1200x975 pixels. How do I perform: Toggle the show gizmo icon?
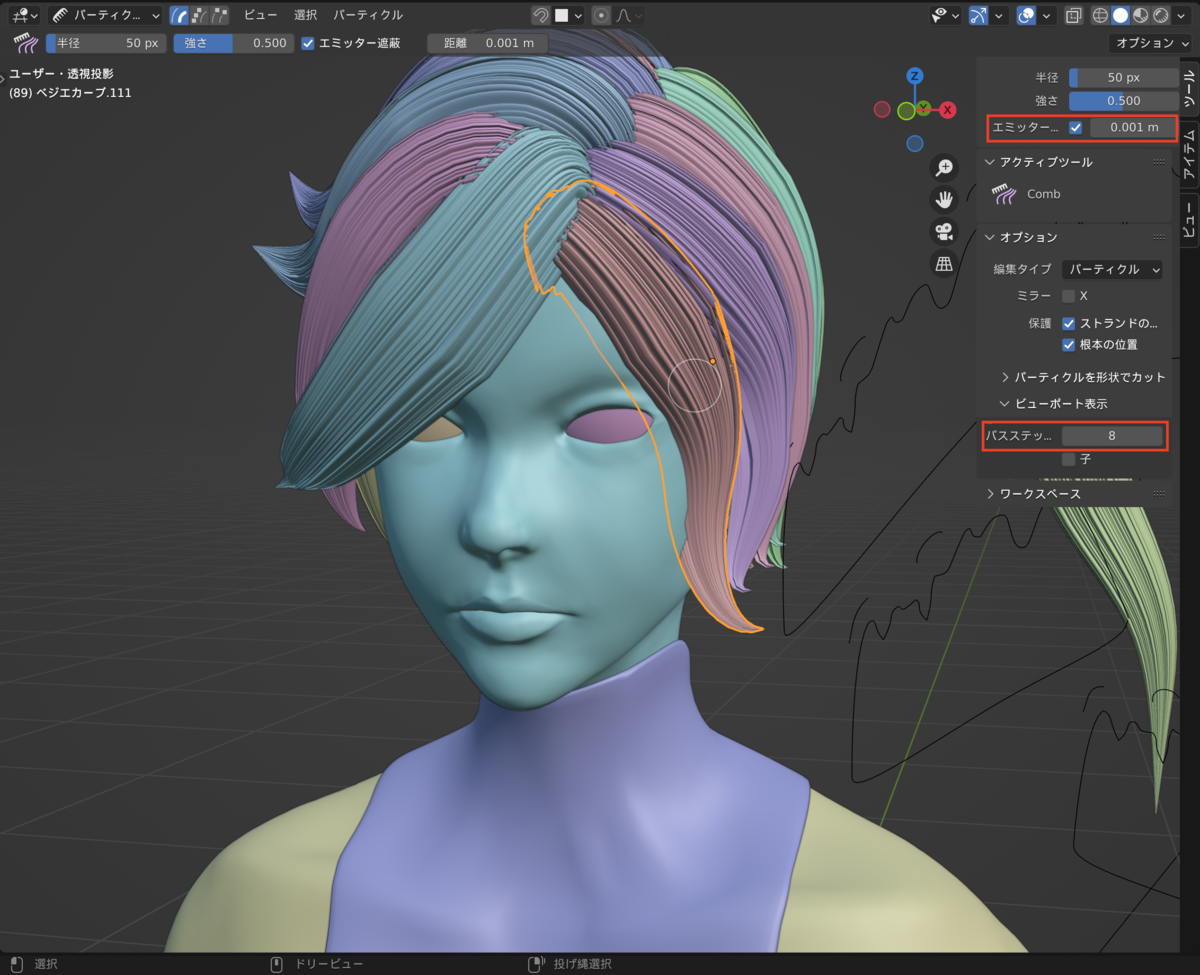click(x=979, y=15)
